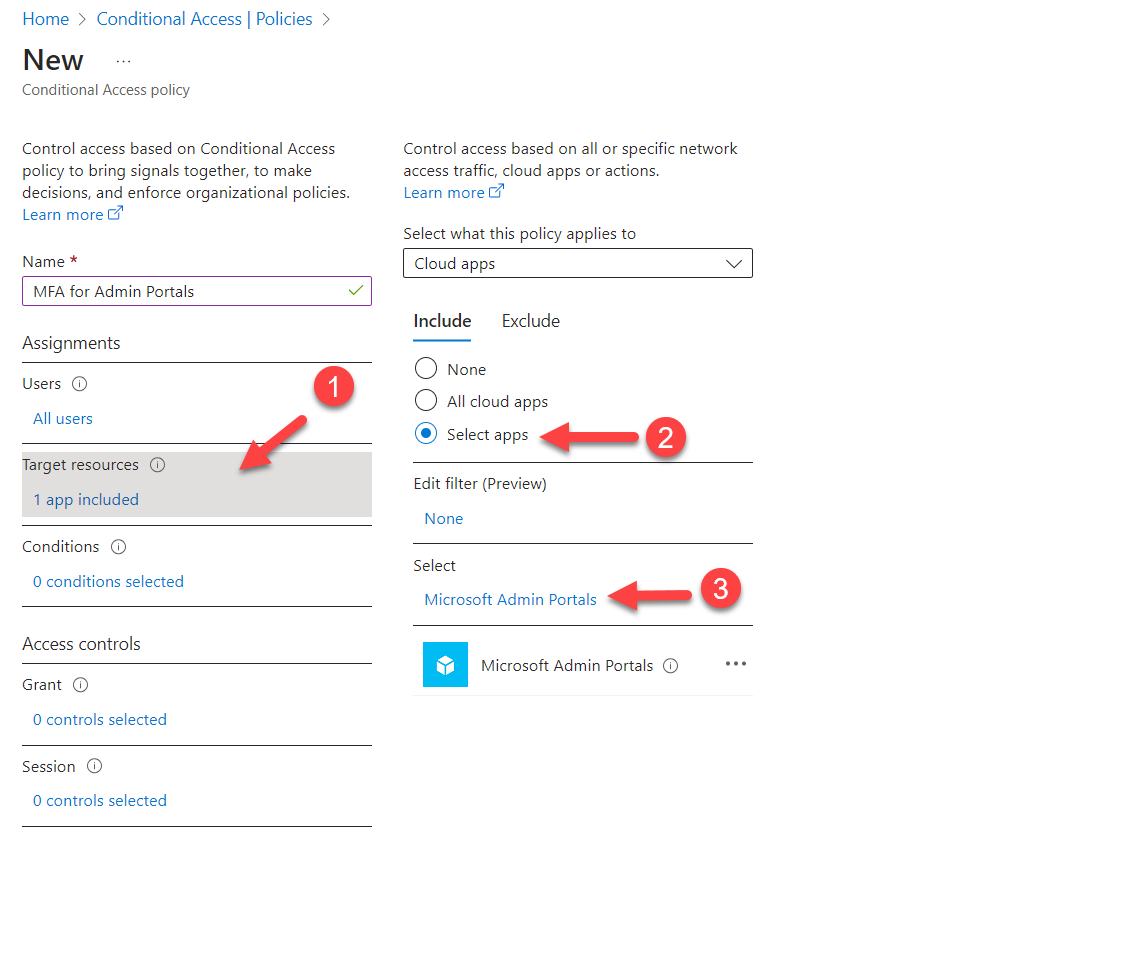Switch to the Include tab
This screenshot has width=1137, height=972.
point(442,321)
